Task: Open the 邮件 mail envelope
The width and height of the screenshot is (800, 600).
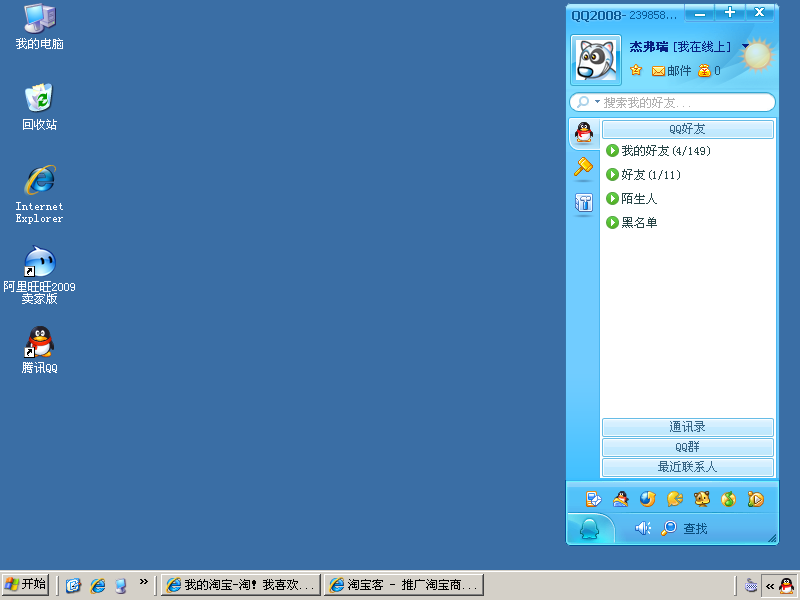Action: coord(671,71)
